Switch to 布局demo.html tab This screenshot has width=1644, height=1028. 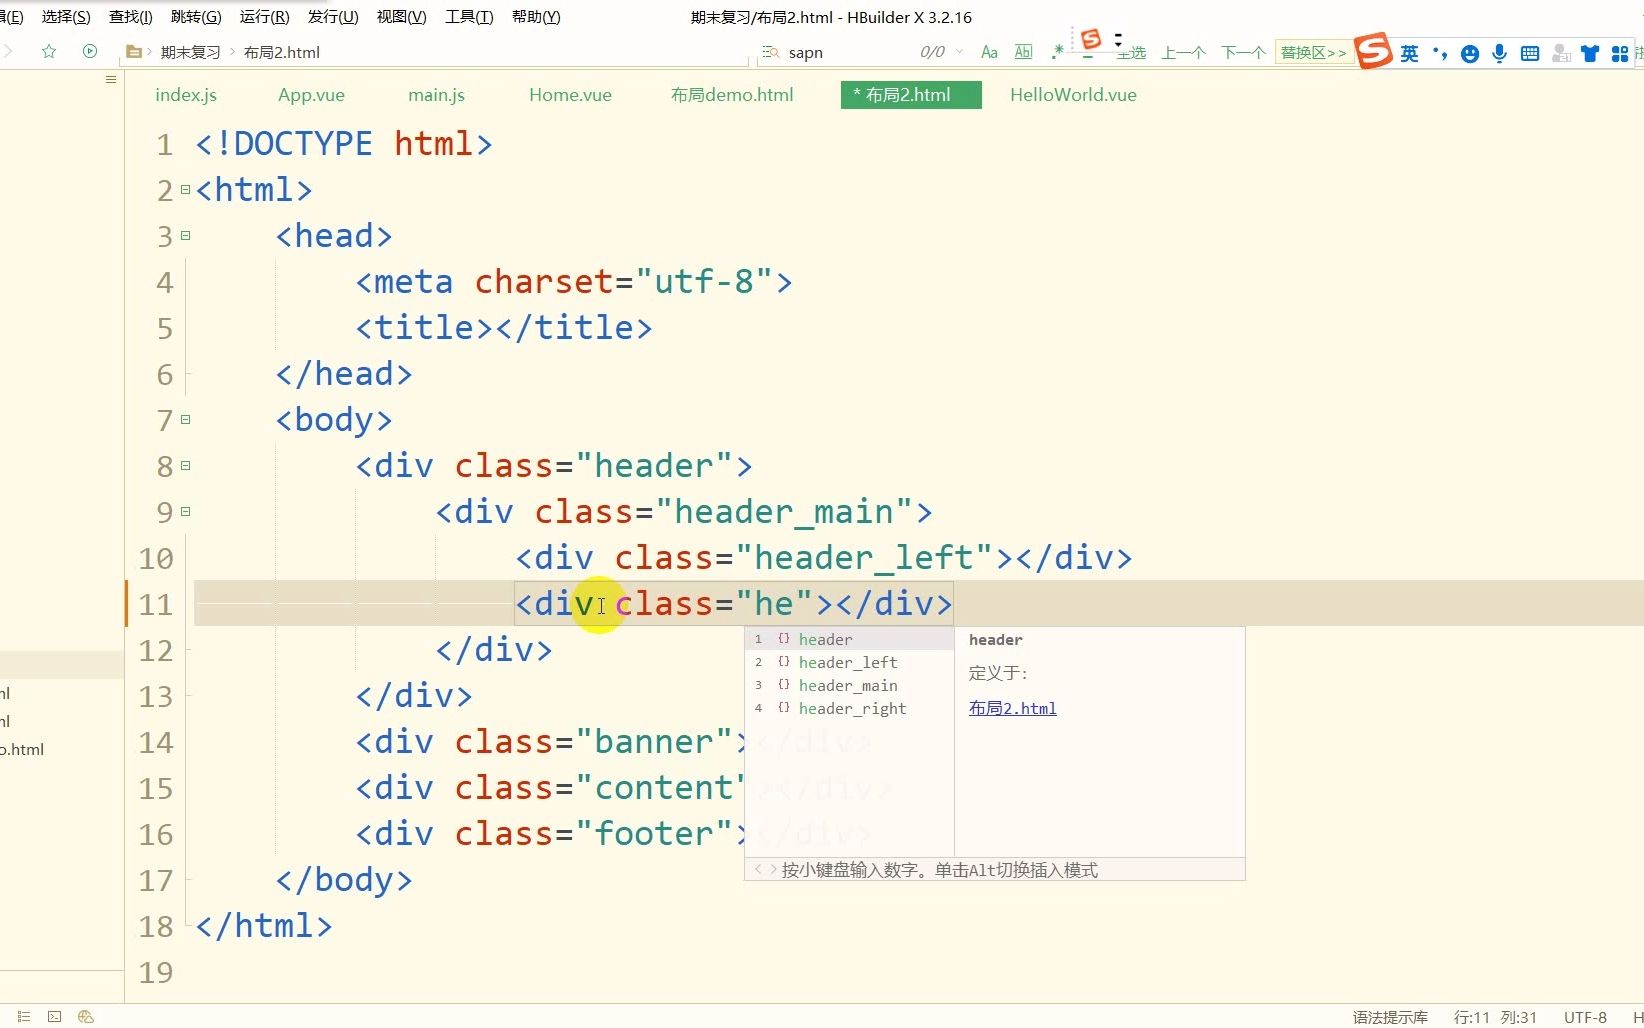pos(732,95)
